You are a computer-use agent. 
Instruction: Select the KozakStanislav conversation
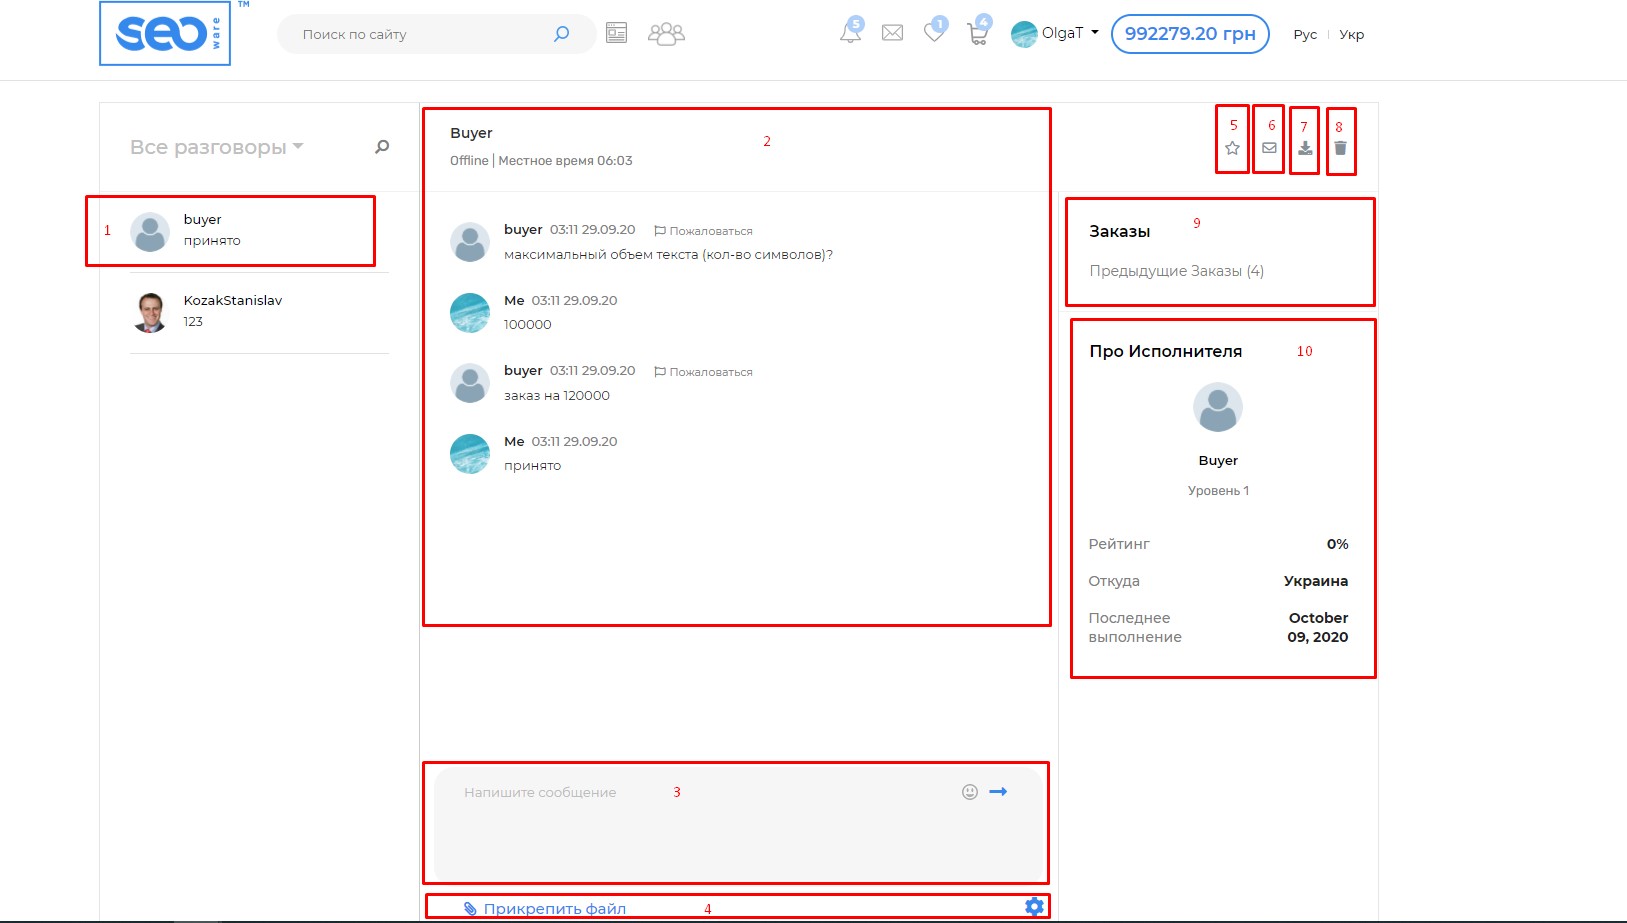232,310
